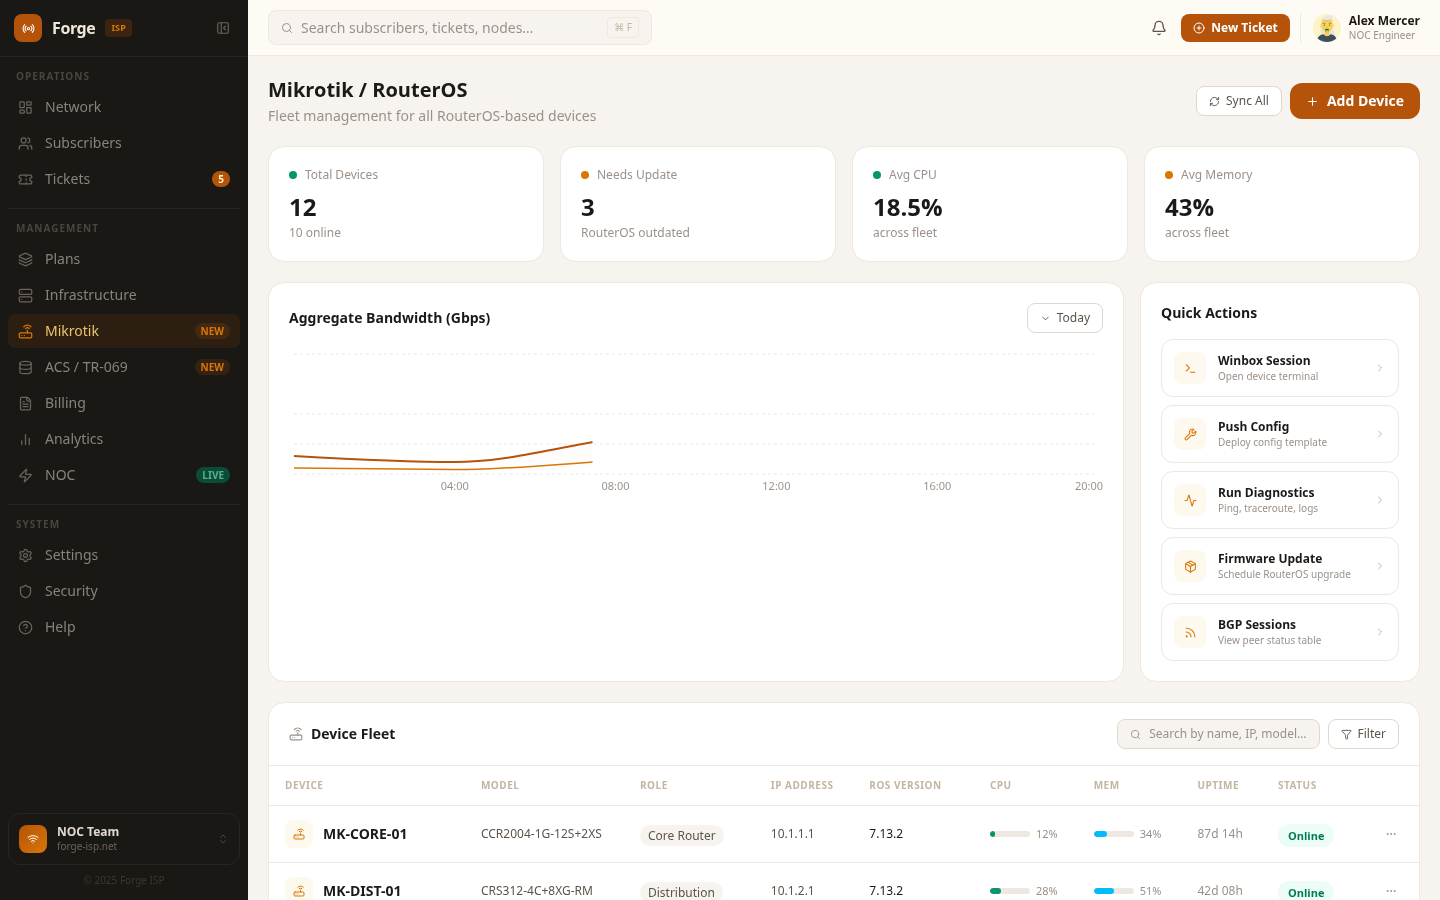Expand the Push Config action chevron
Screen dimensions: 1440x900
click(x=1380, y=434)
